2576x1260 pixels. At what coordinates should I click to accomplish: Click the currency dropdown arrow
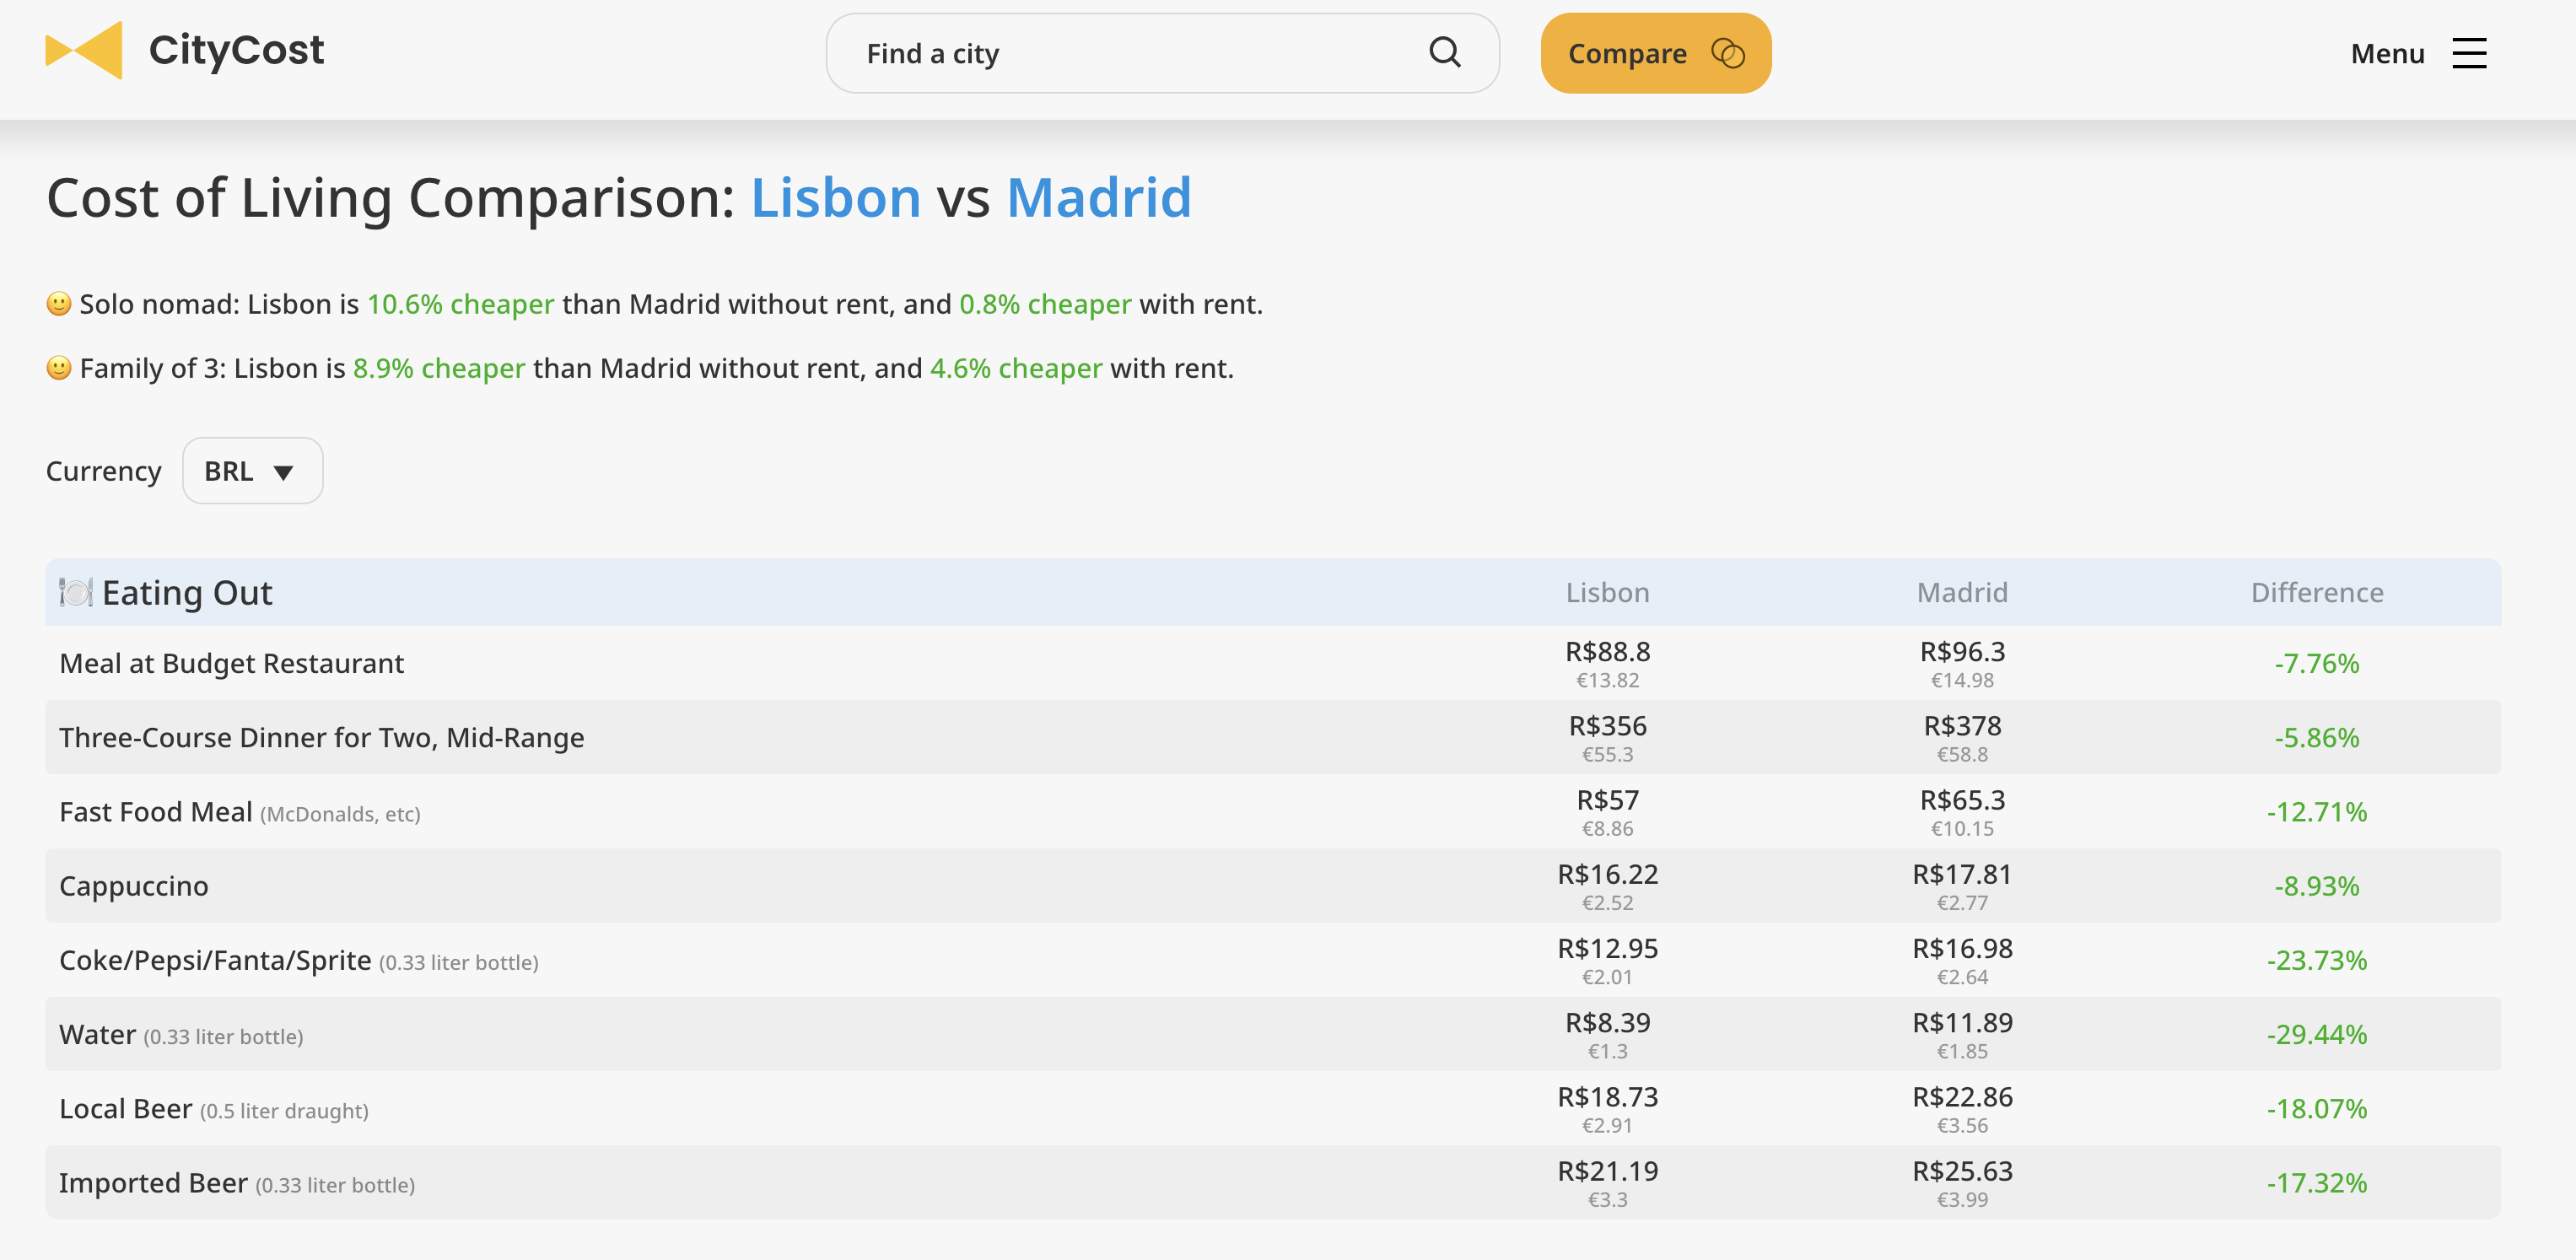(x=283, y=472)
